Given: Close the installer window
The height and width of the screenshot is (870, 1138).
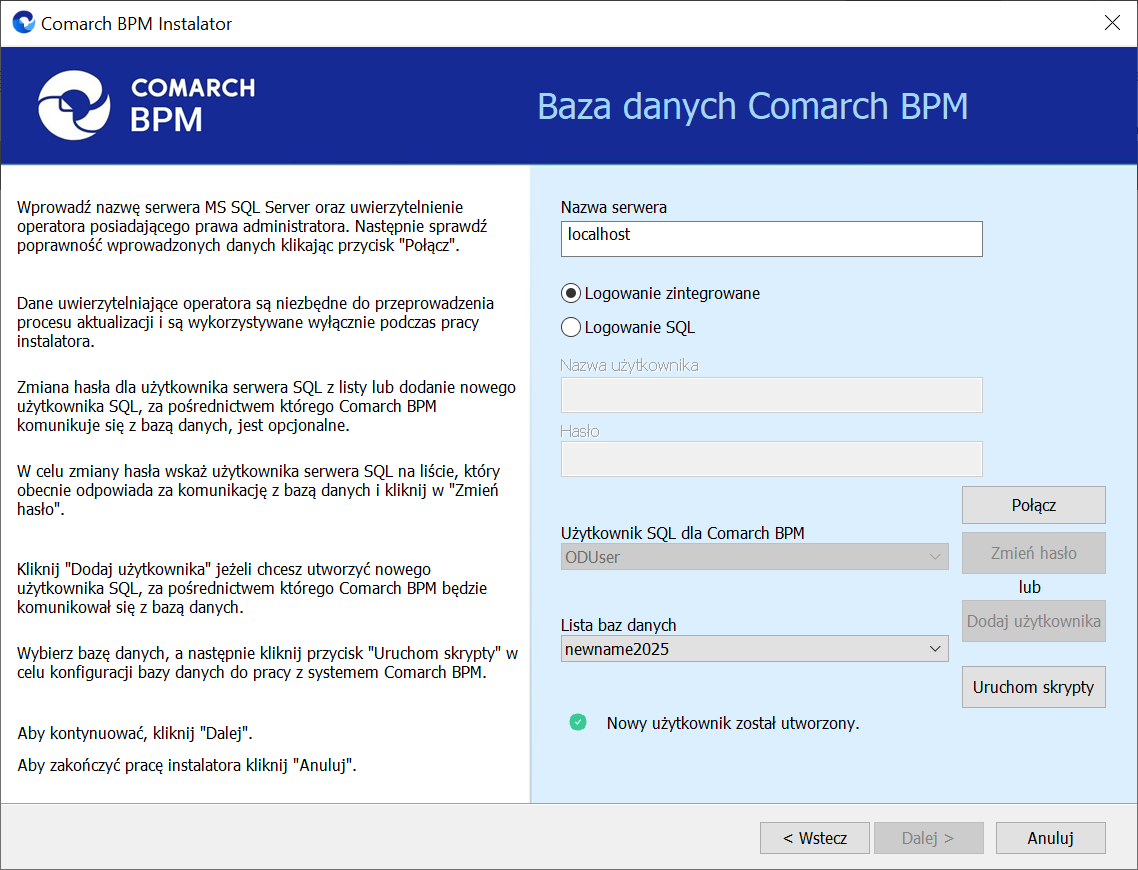Looking at the screenshot, I should pos(1112,22).
